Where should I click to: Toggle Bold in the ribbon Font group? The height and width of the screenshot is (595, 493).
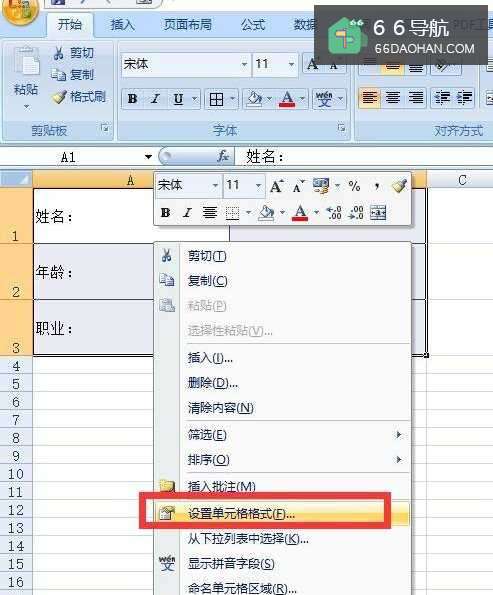point(132,99)
